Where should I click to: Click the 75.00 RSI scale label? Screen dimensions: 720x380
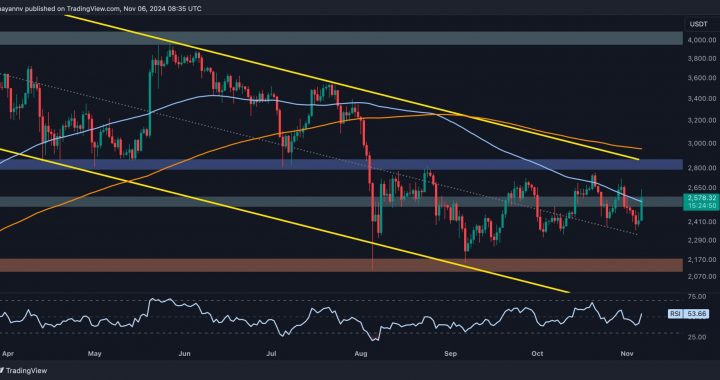click(x=698, y=296)
